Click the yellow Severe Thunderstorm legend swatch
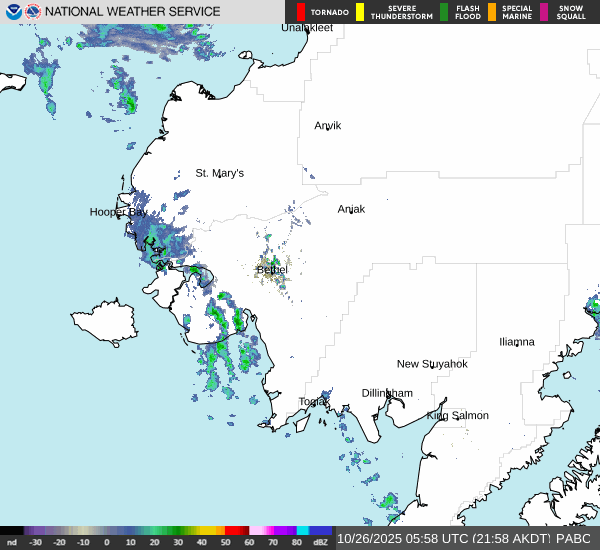600x550 pixels. (360, 12)
